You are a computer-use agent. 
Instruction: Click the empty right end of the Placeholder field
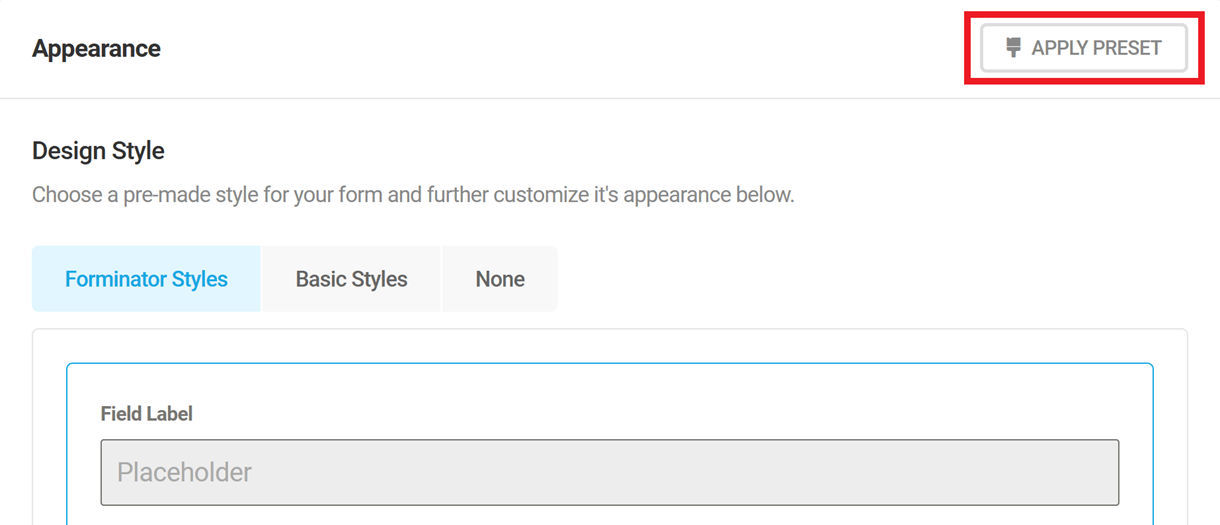[1050, 472]
